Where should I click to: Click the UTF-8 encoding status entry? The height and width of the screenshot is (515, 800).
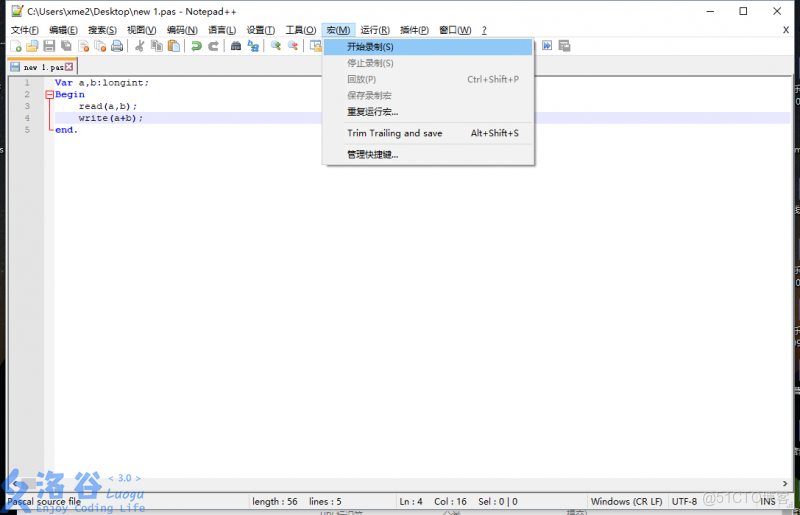(684, 502)
